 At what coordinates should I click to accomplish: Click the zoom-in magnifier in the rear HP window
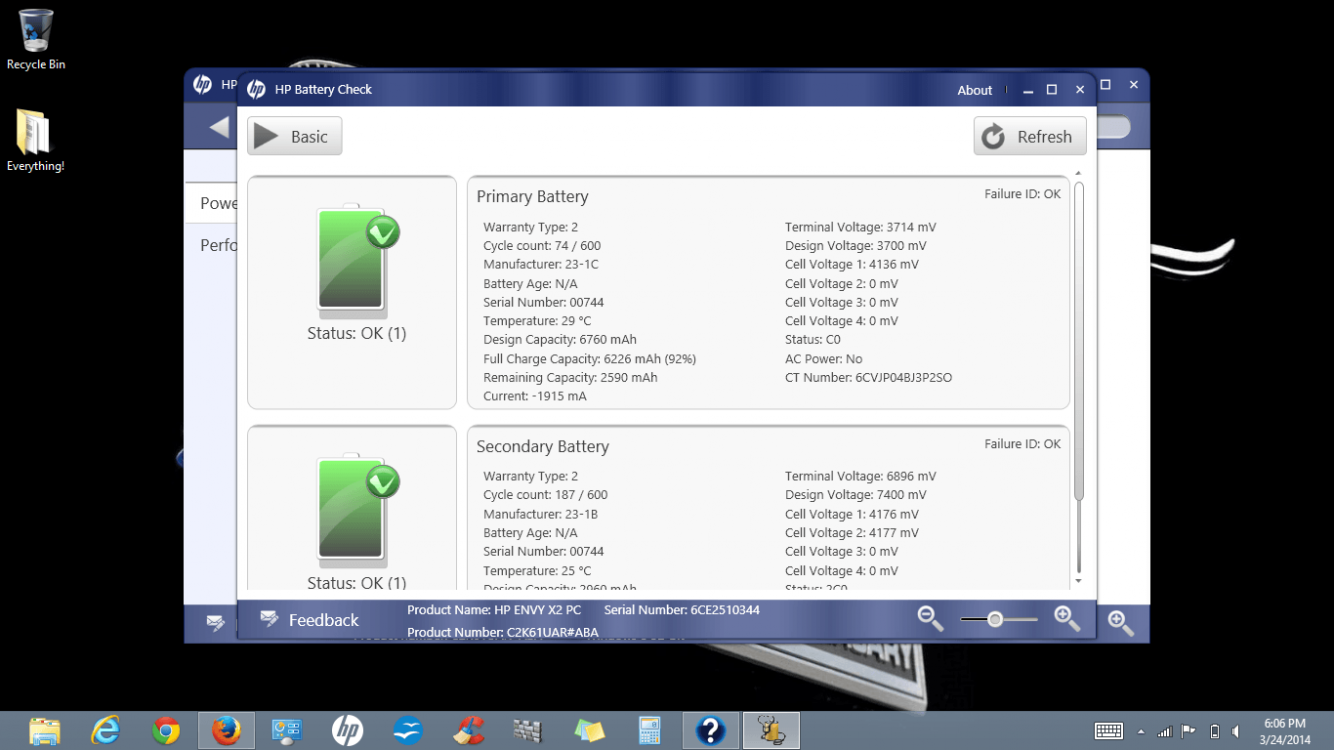click(1121, 623)
